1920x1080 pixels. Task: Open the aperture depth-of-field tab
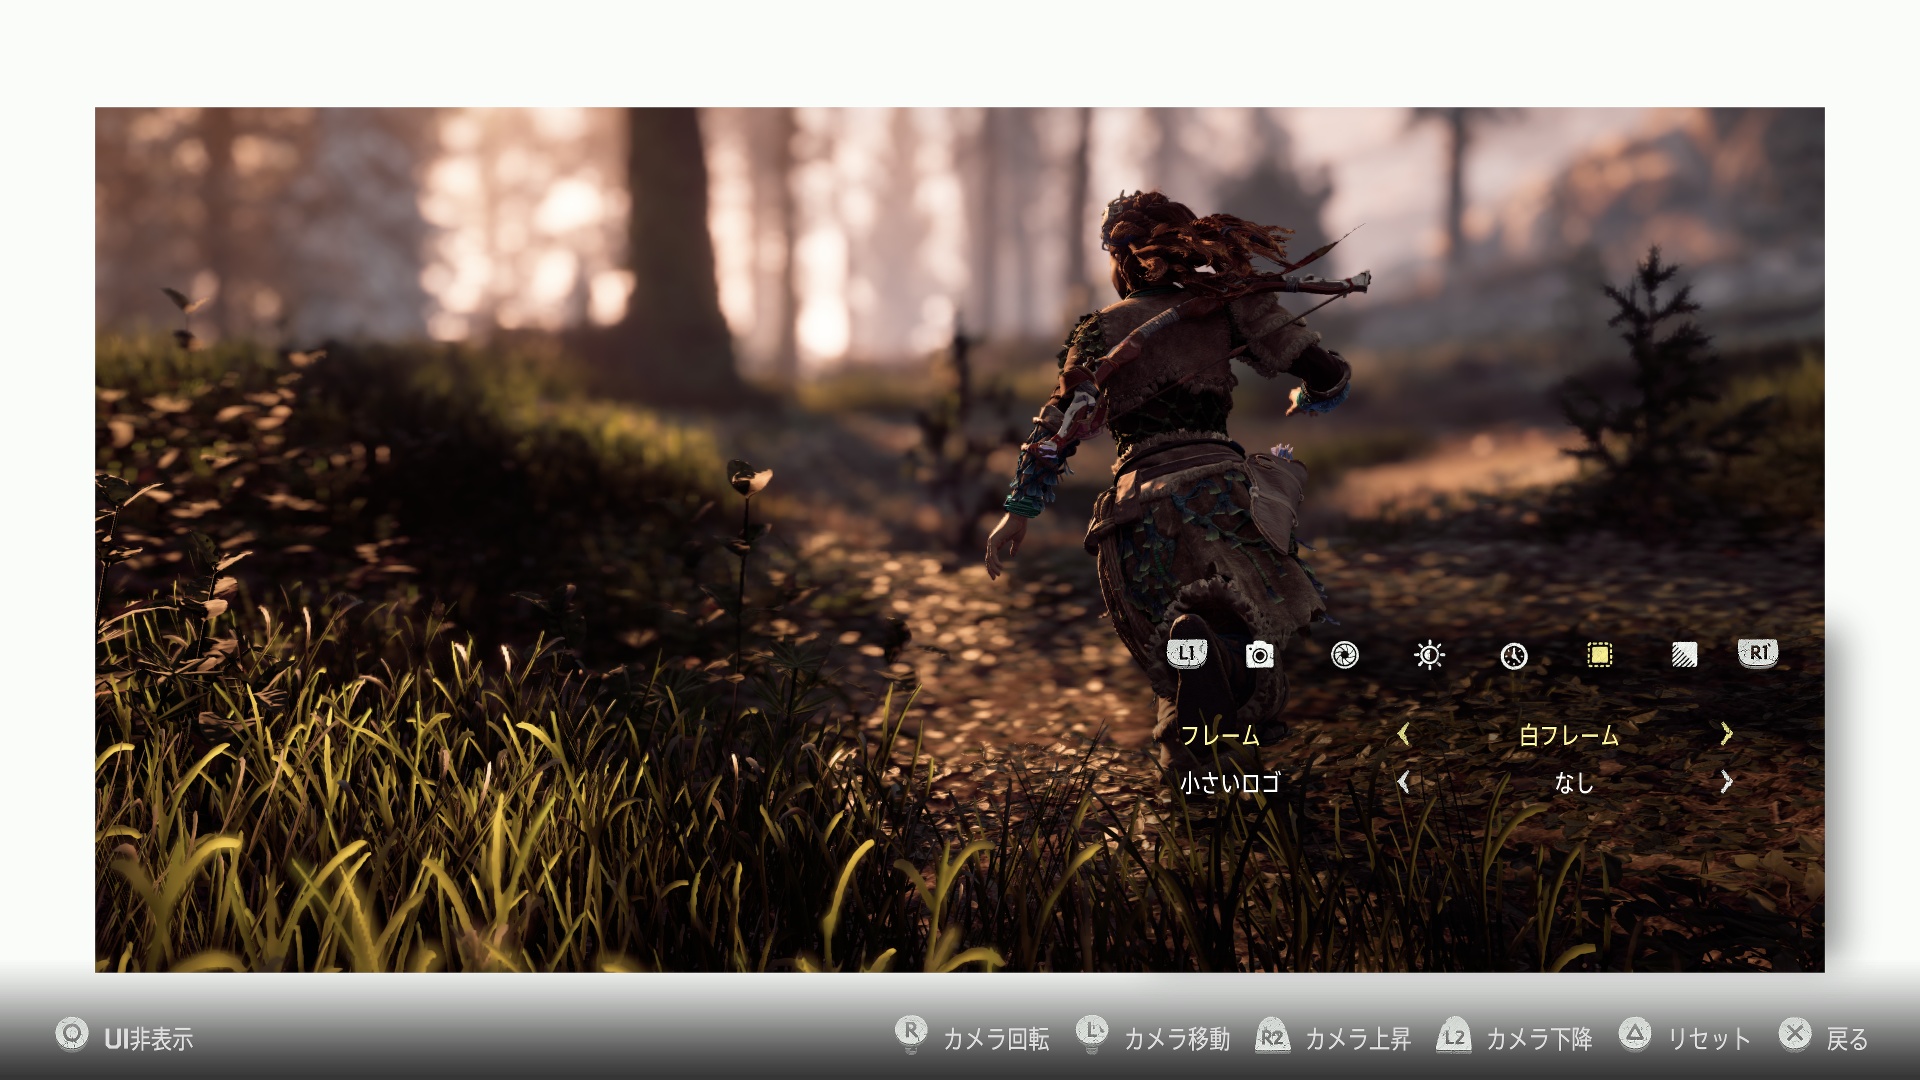pyautogui.click(x=1345, y=655)
